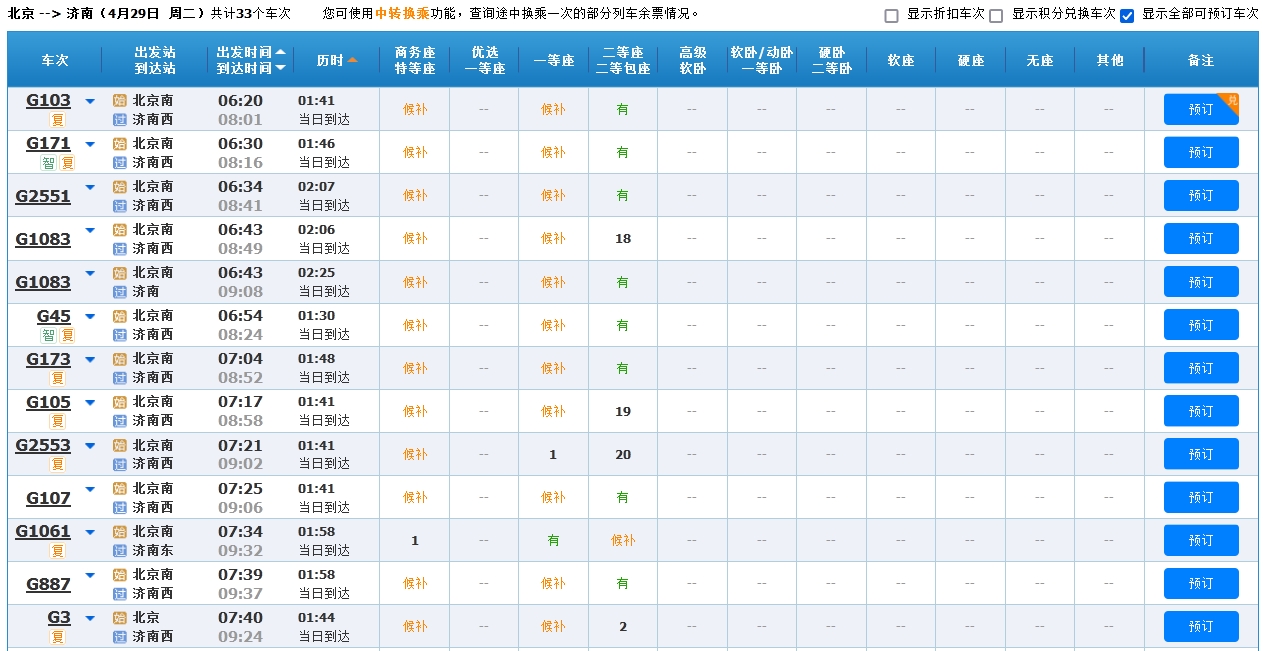The width and height of the screenshot is (1263, 651).
Task: Click 预订 for train G2553
Action: (1201, 454)
